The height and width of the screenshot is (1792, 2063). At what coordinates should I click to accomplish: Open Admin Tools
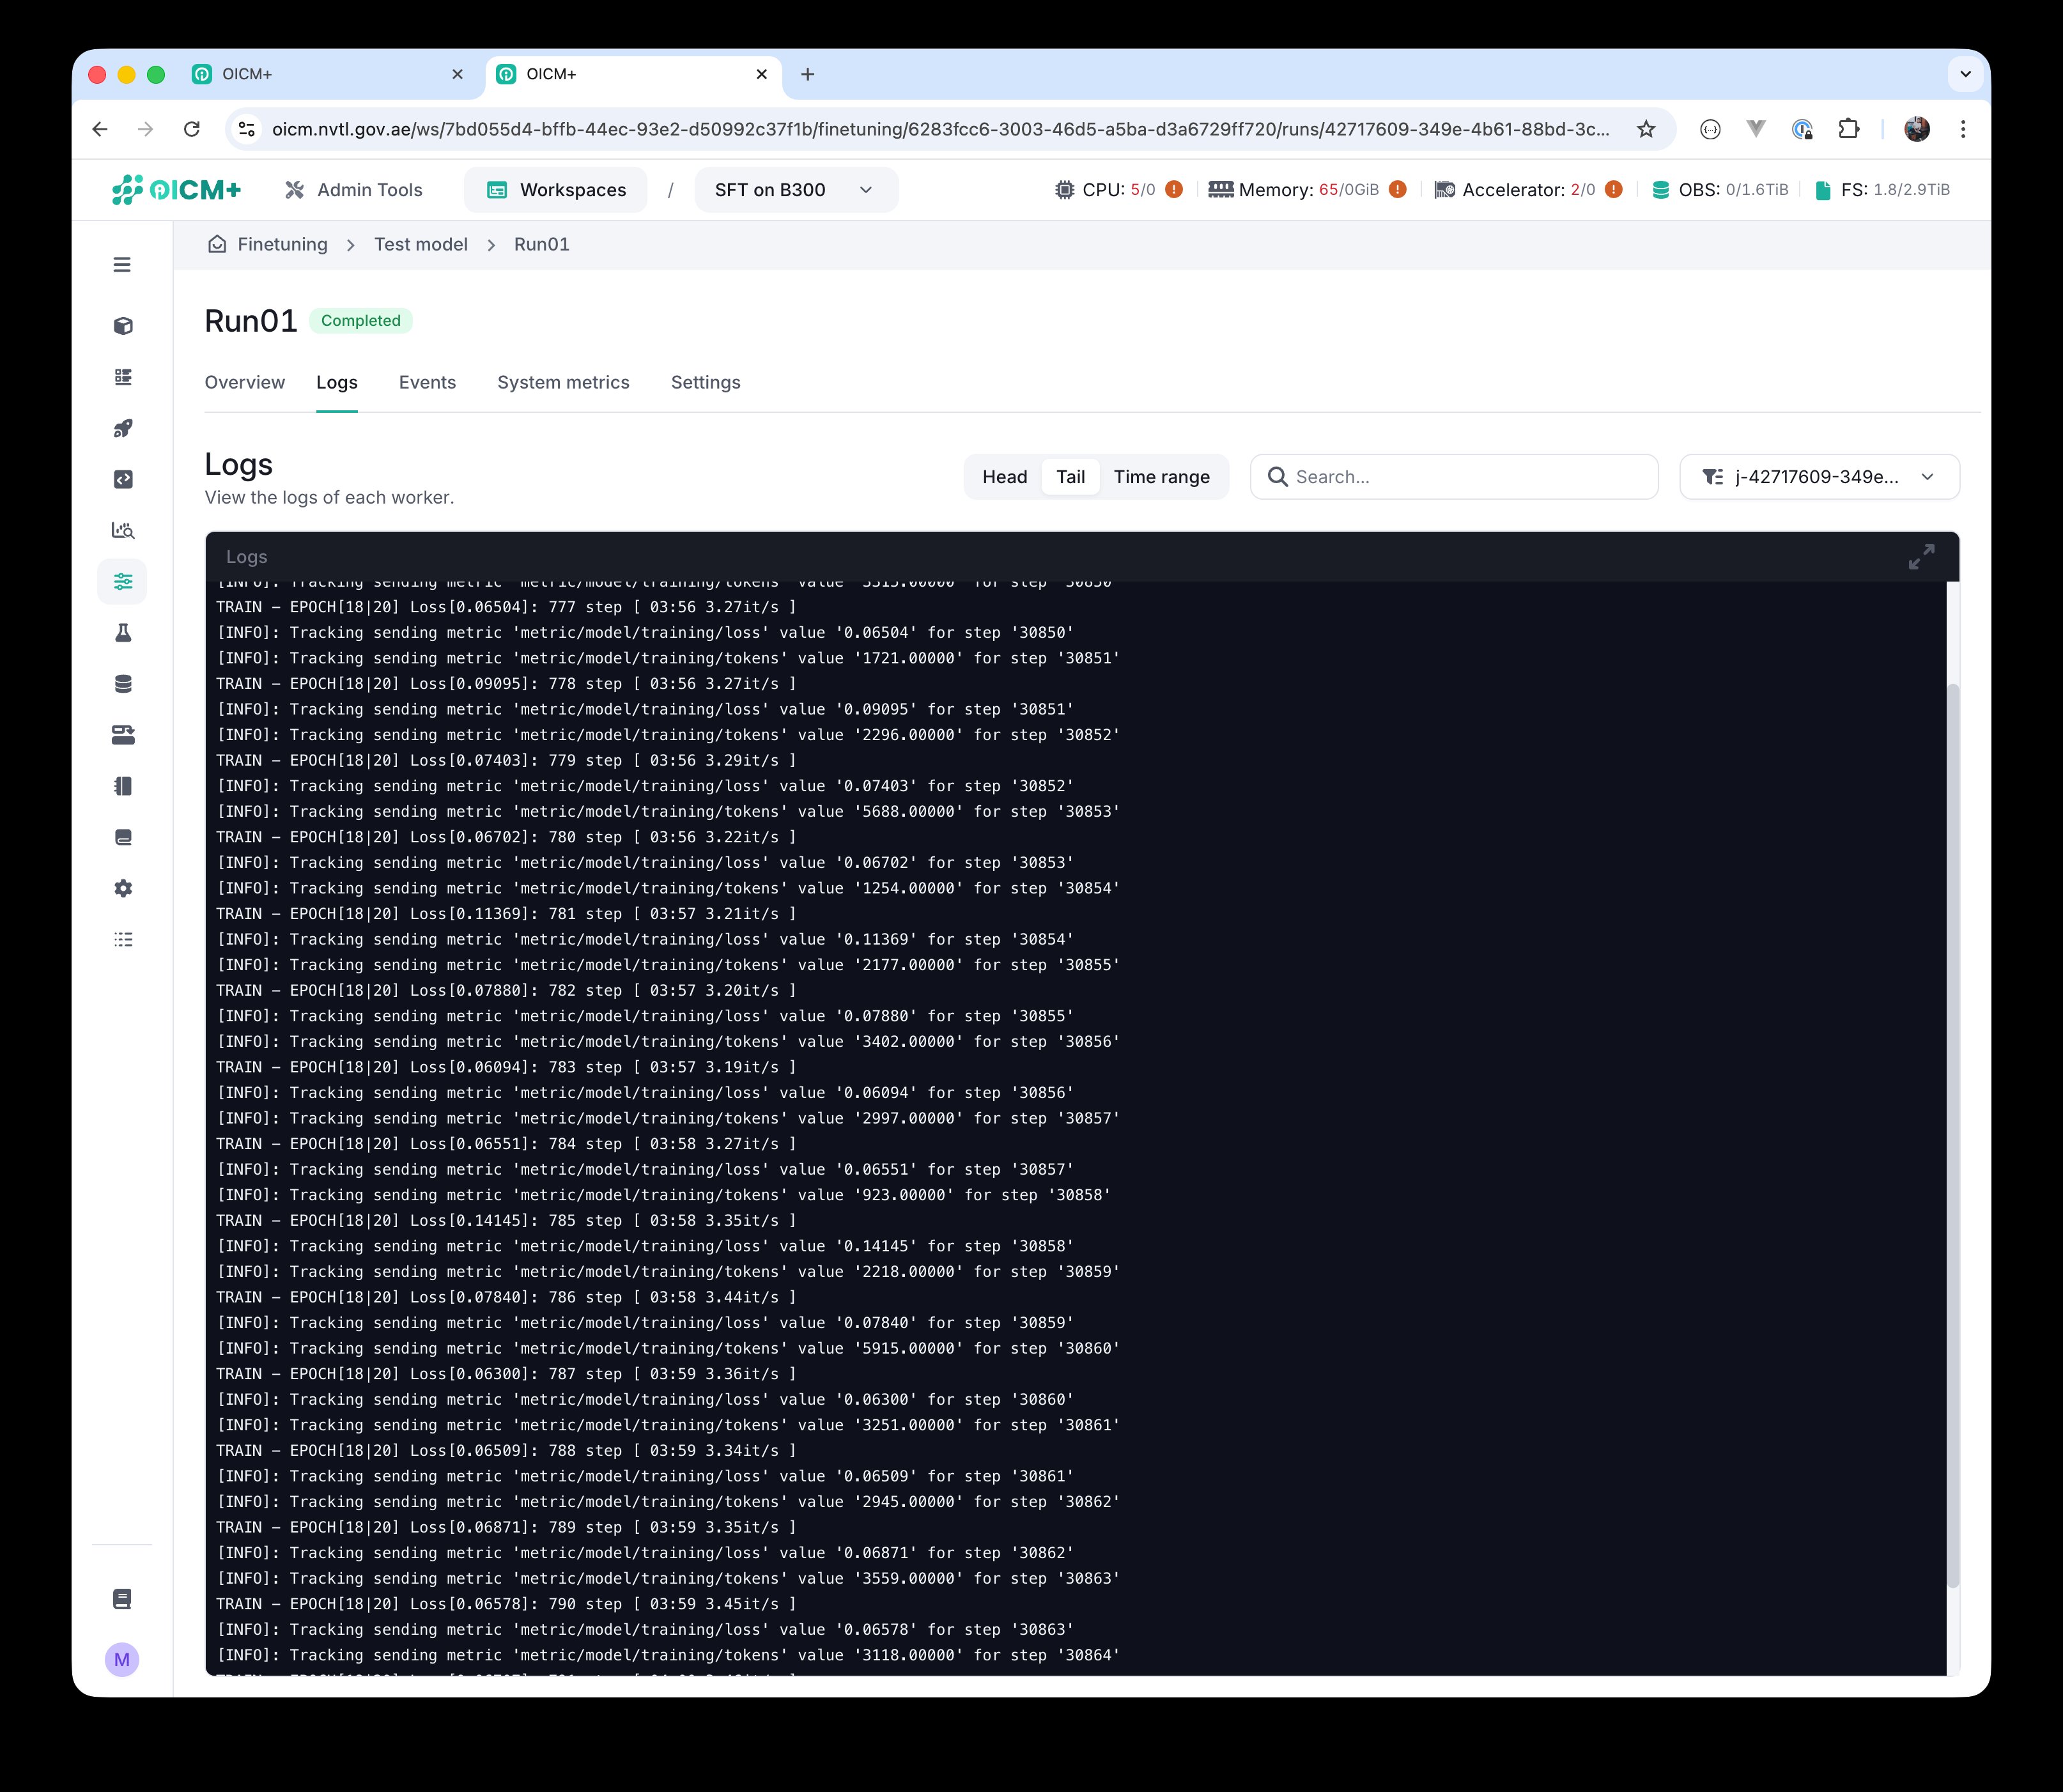tap(354, 190)
